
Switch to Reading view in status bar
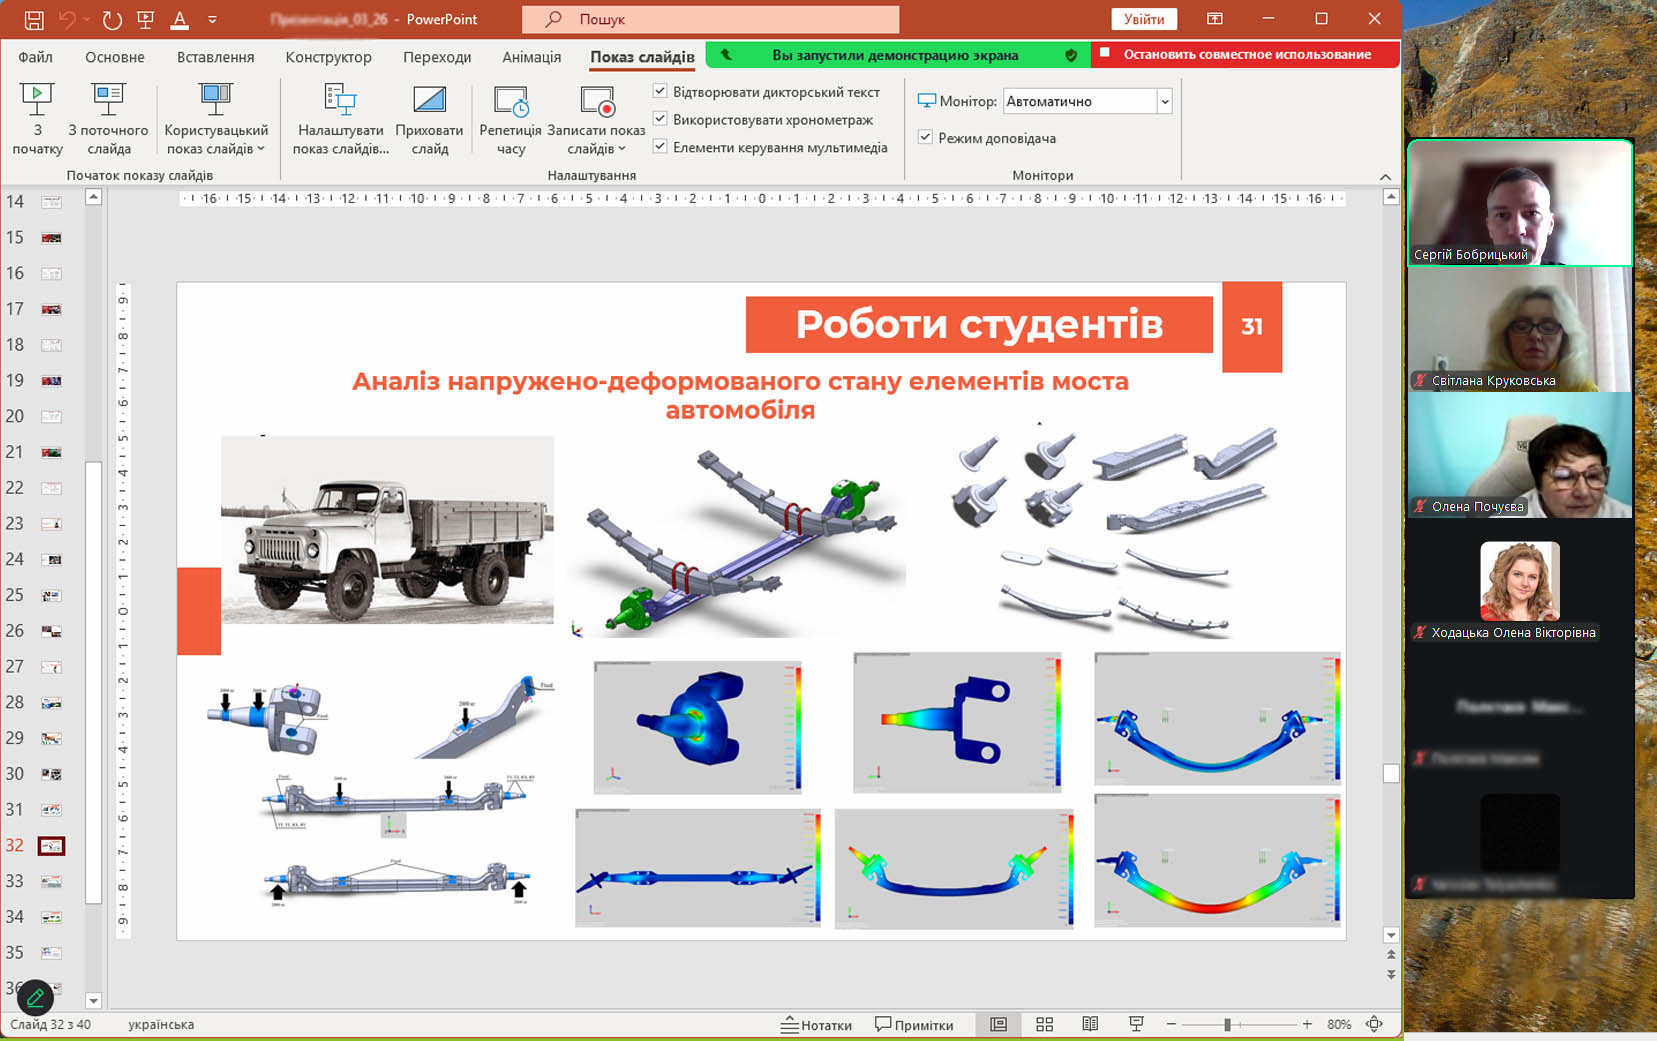[1090, 1024]
